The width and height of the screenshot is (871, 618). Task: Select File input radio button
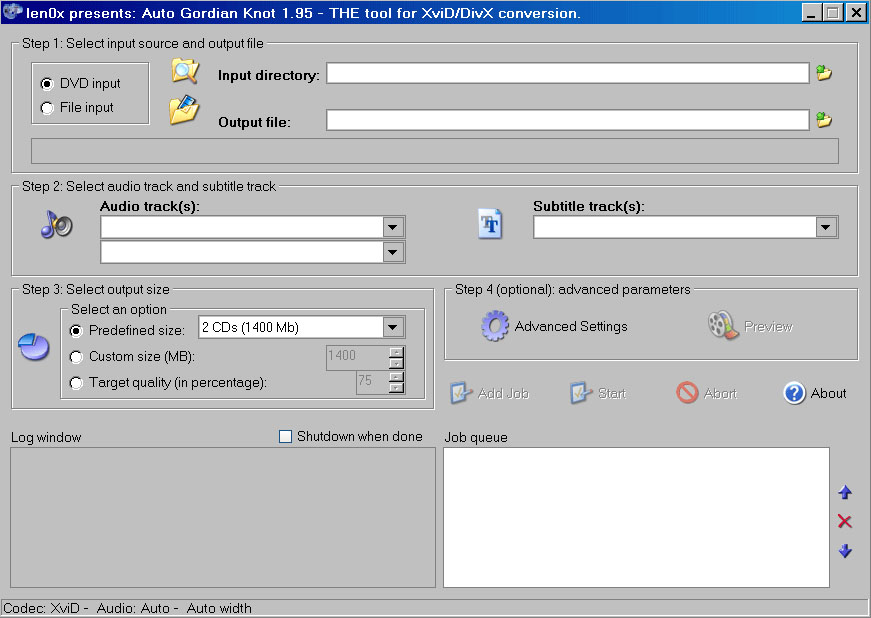tap(47, 108)
